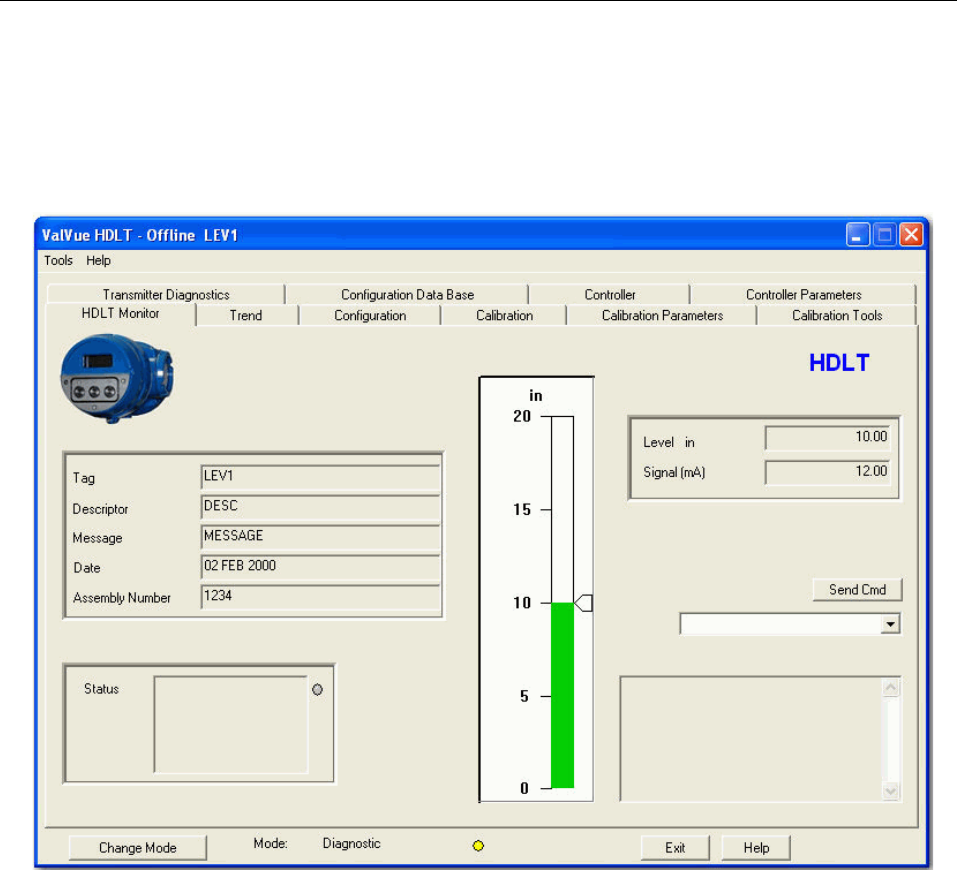
Task: Click the Descriptor field containing DESC
Action: coord(320,507)
